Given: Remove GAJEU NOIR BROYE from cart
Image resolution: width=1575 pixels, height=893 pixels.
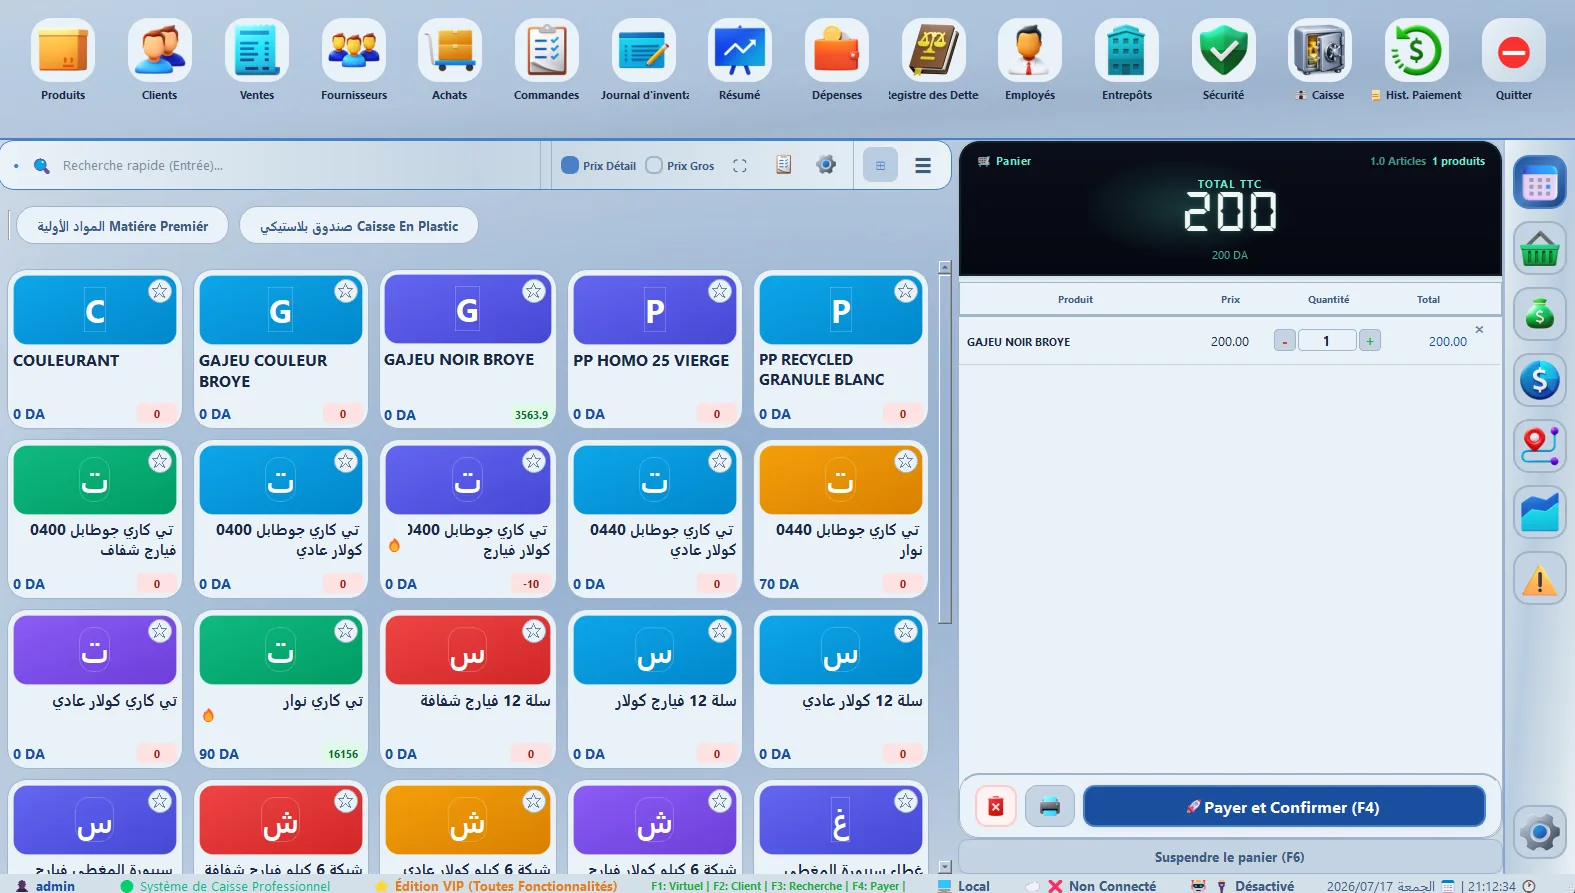Looking at the screenshot, I should 1479,329.
